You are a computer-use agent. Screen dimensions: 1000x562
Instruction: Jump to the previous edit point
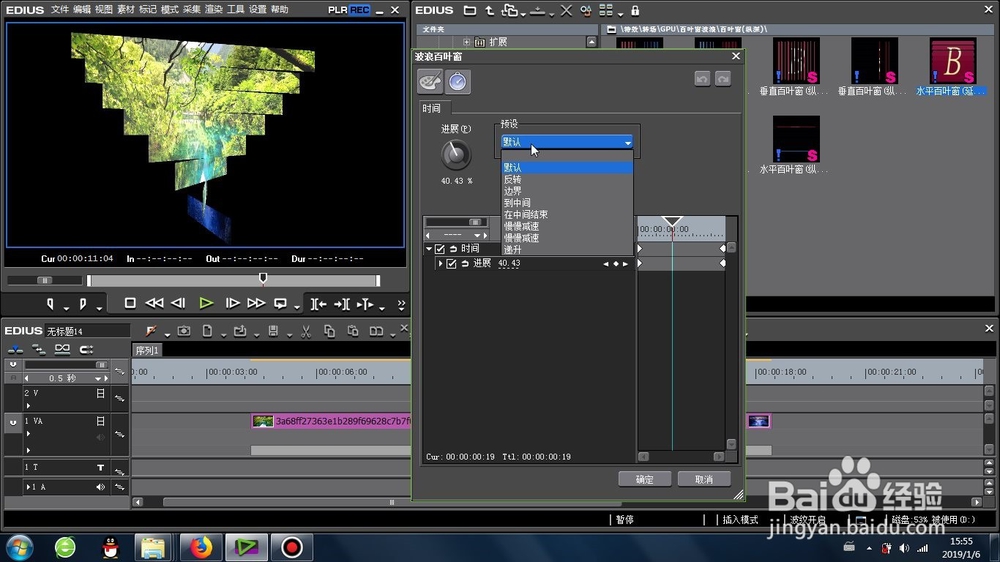click(318, 304)
